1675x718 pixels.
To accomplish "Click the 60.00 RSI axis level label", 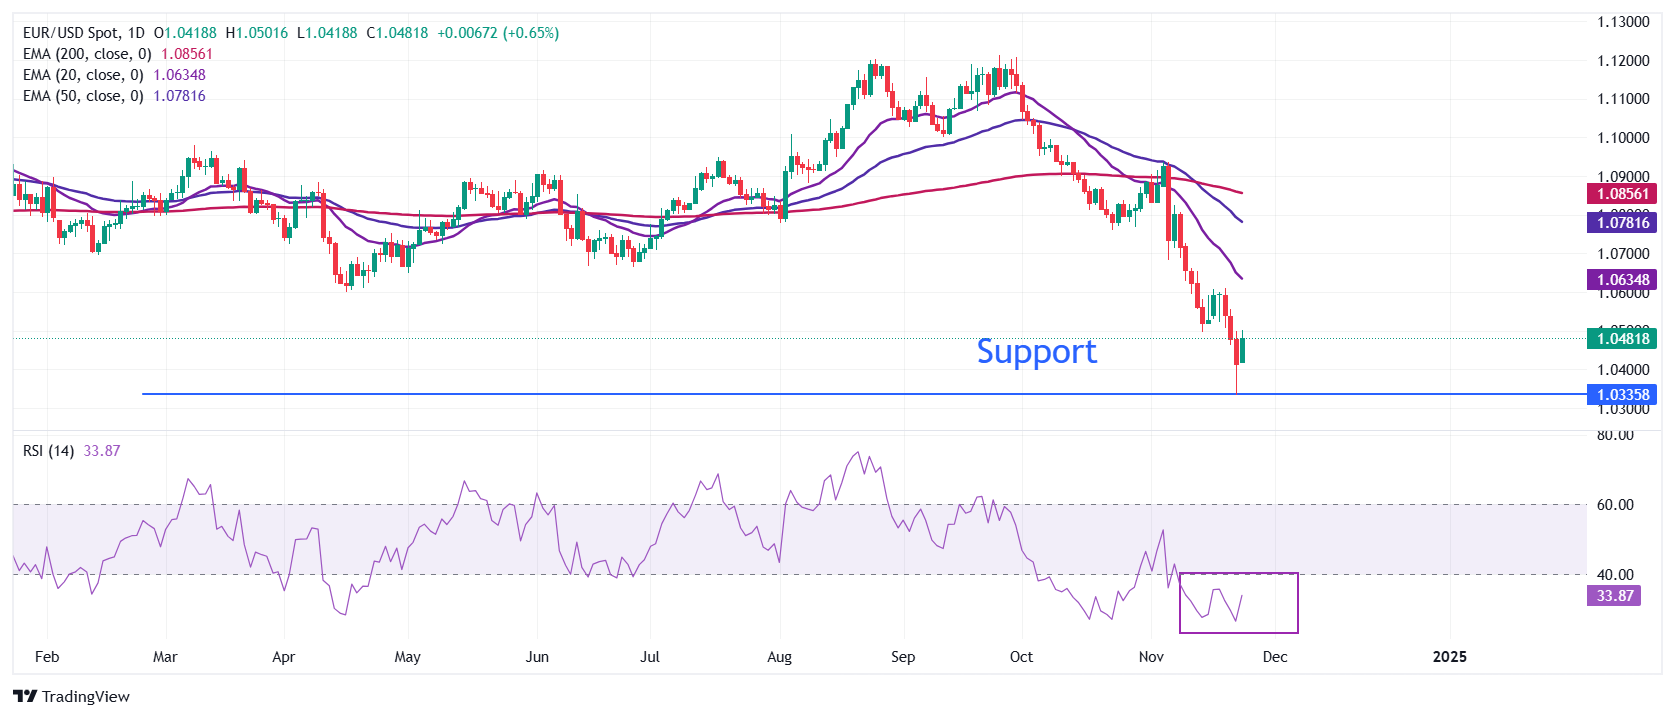I will pyautogui.click(x=1615, y=505).
